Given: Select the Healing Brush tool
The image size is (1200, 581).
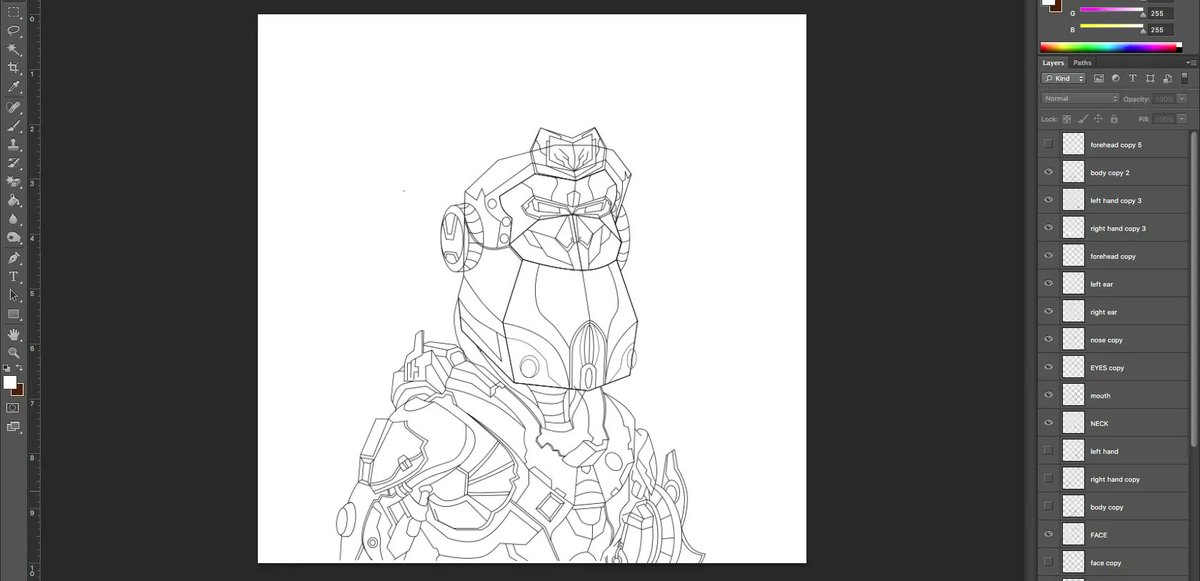Looking at the screenshot, I should pos(14,107).
